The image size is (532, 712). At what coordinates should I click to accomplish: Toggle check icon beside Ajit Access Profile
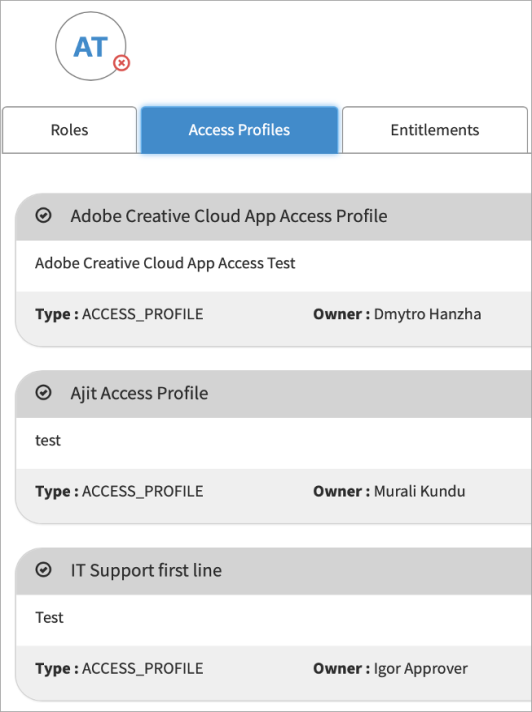pyautogui.click(x=43, y=393)
